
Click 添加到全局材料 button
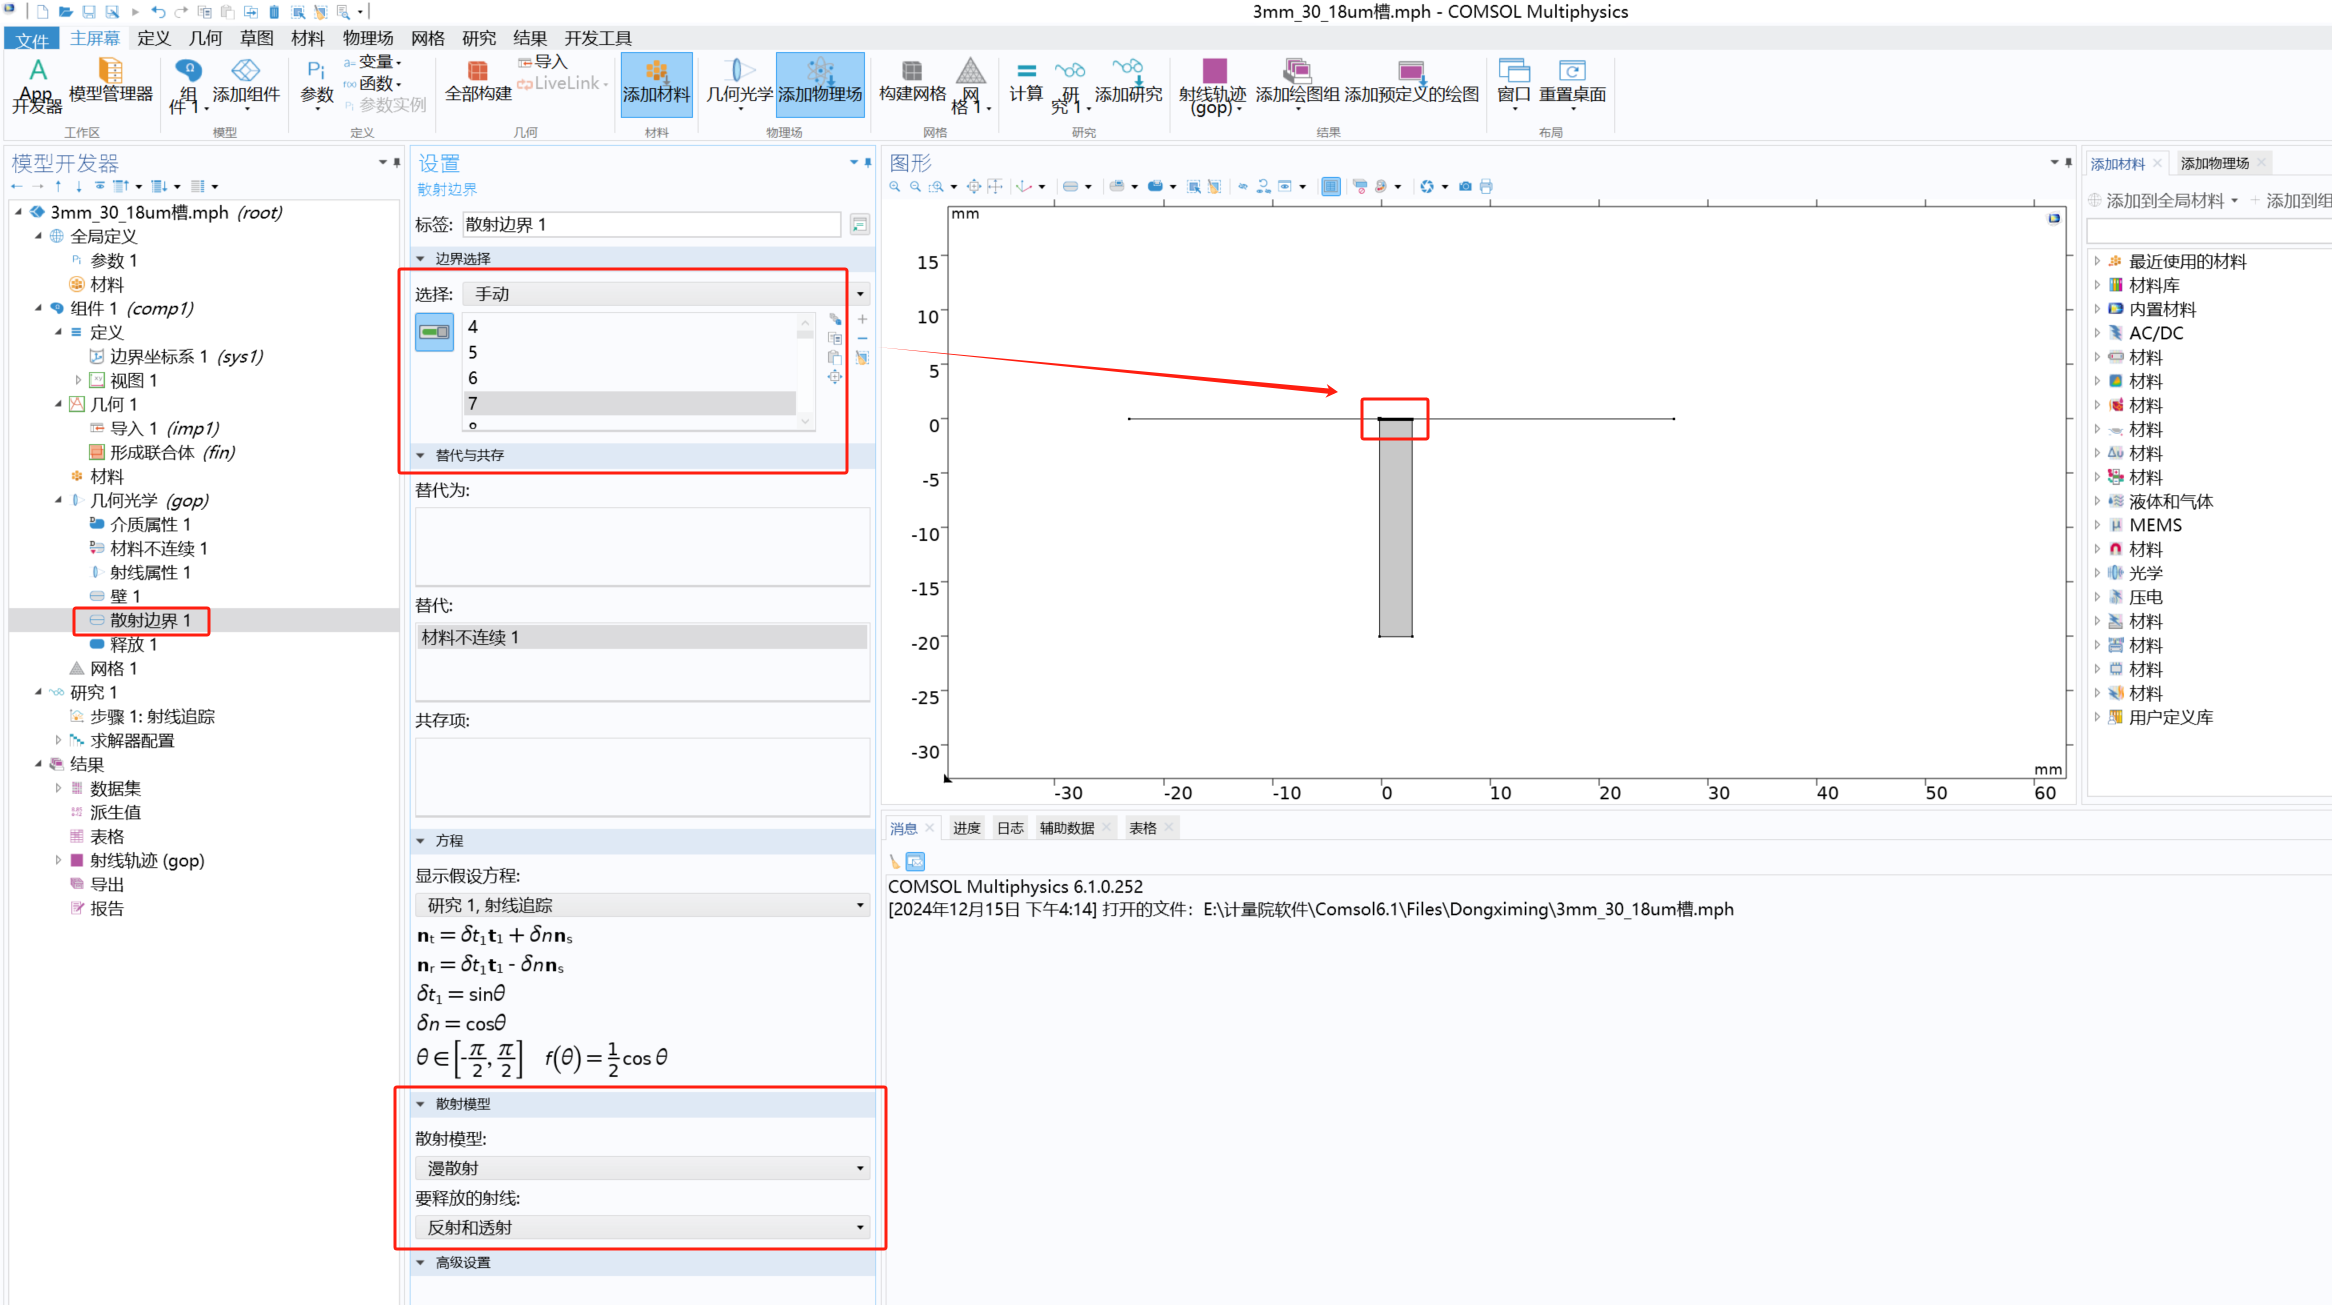point(2164,201)
